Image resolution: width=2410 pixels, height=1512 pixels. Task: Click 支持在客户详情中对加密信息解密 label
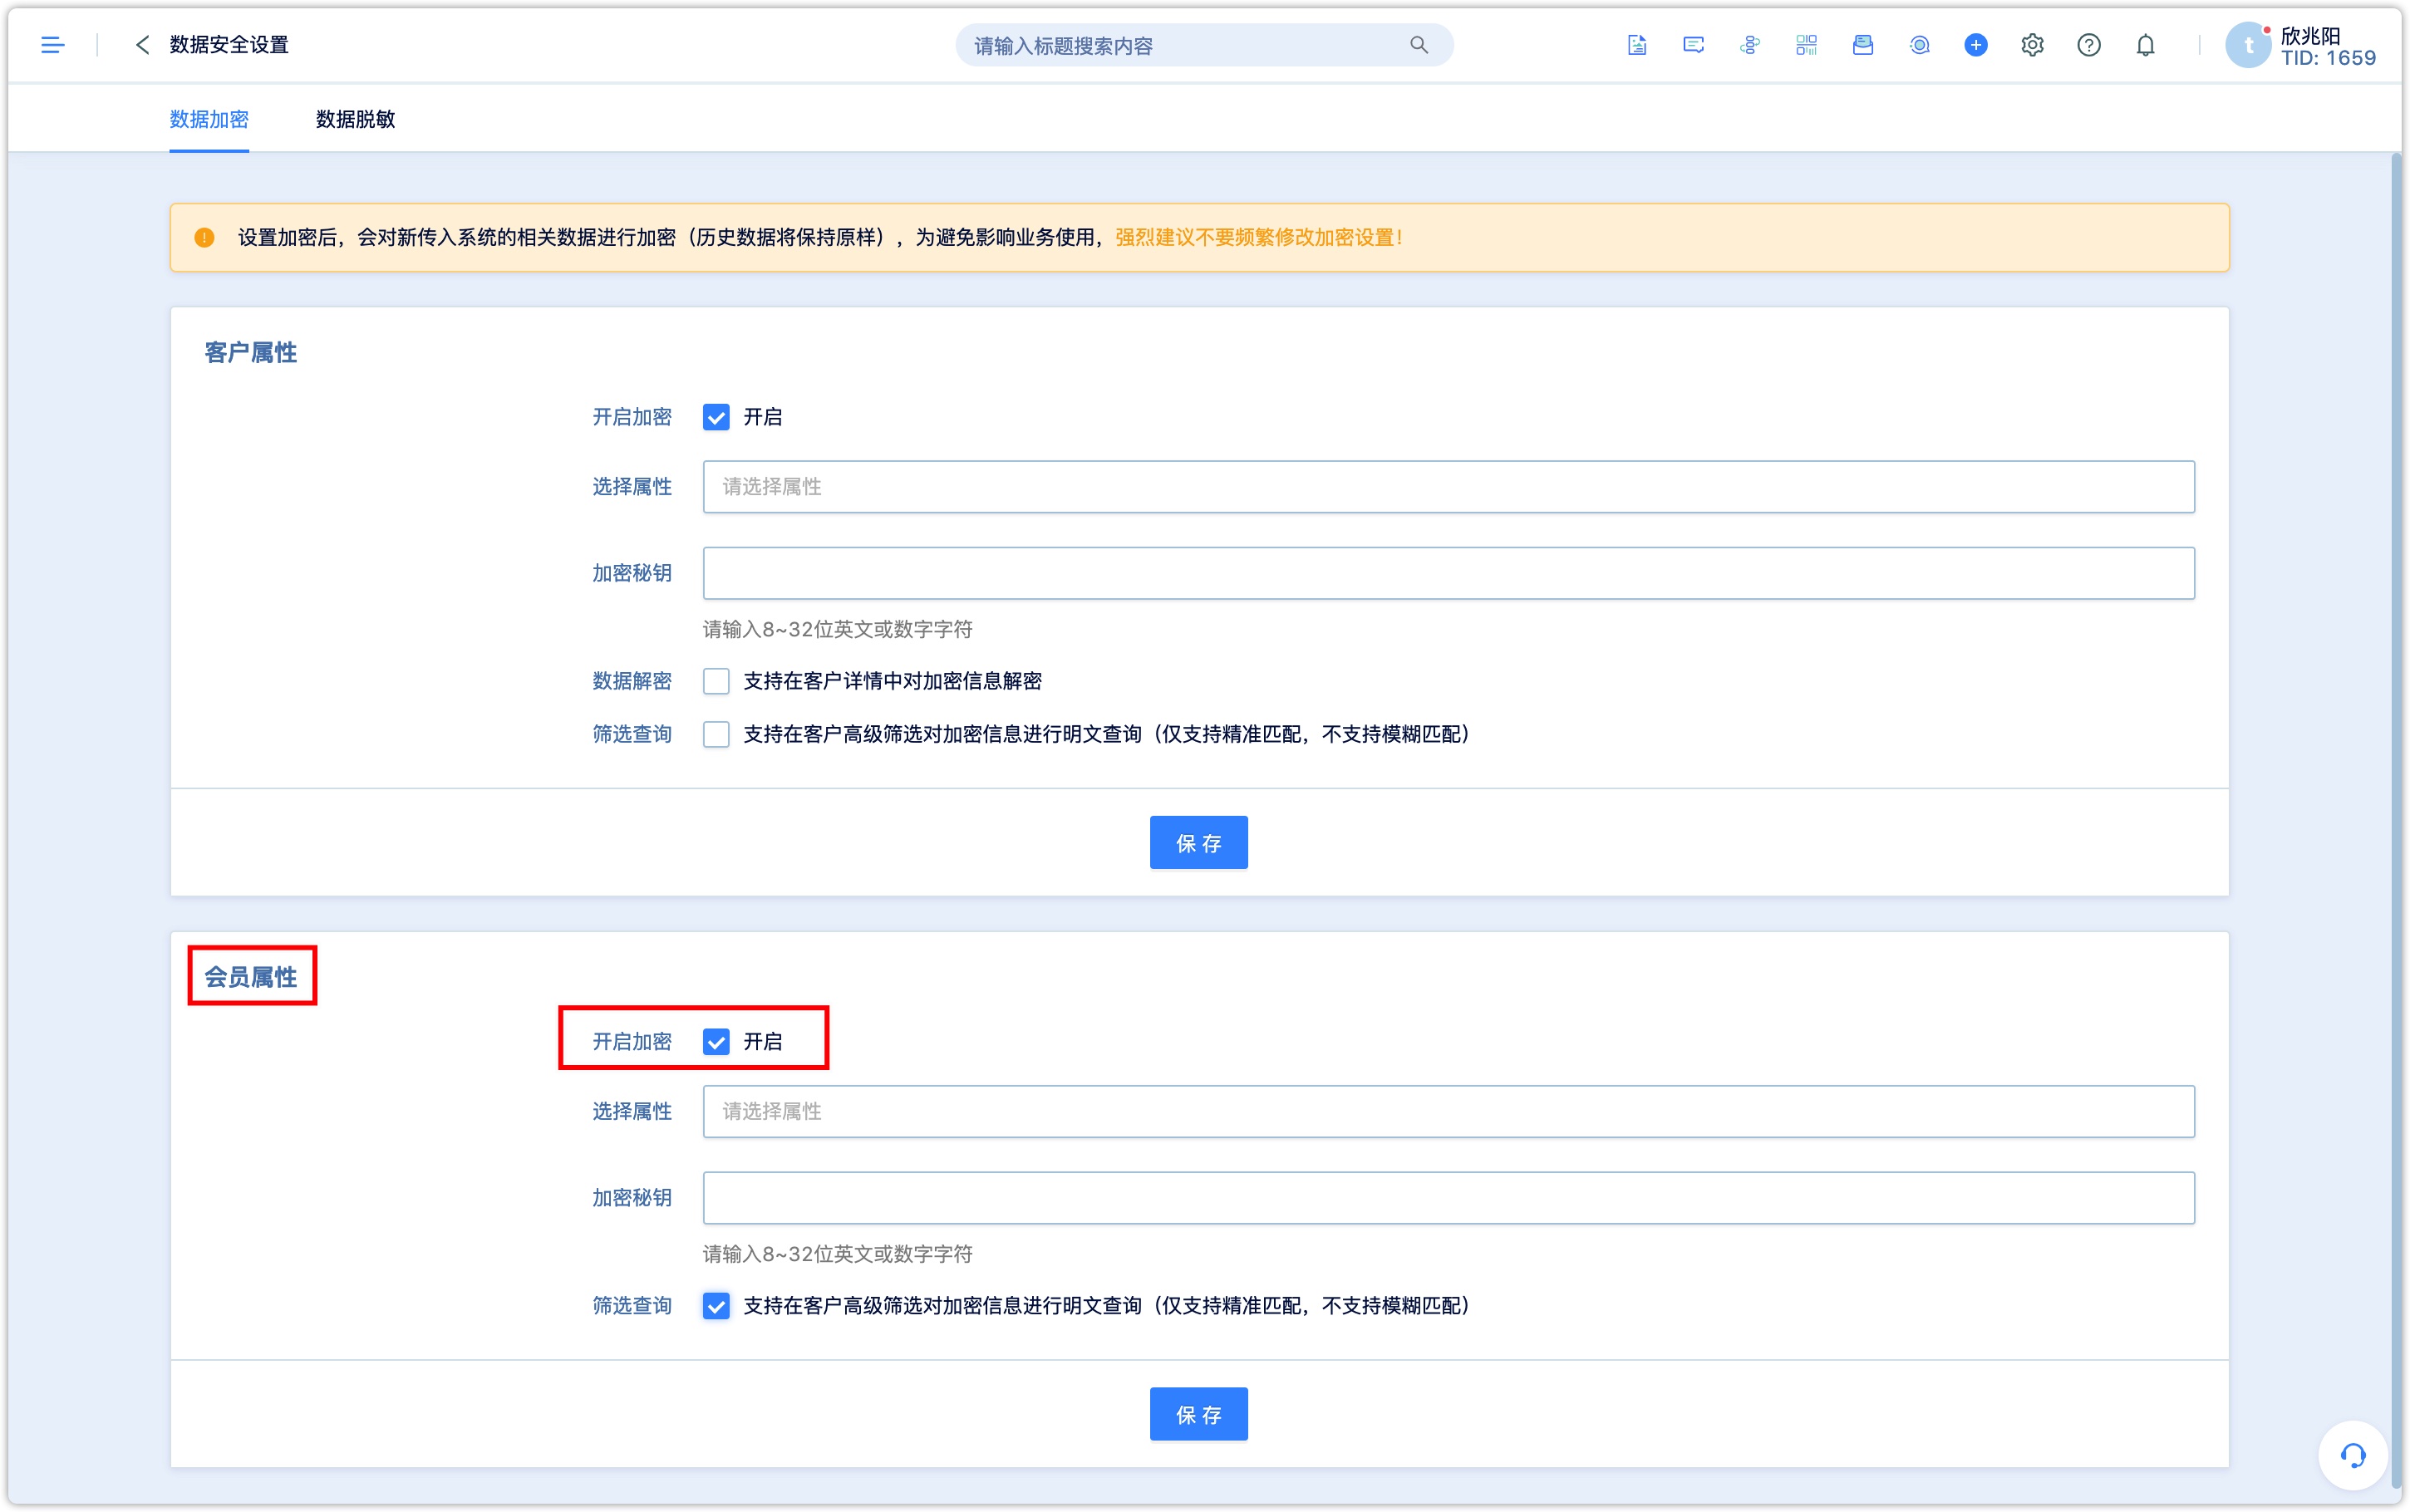(892, 681)
